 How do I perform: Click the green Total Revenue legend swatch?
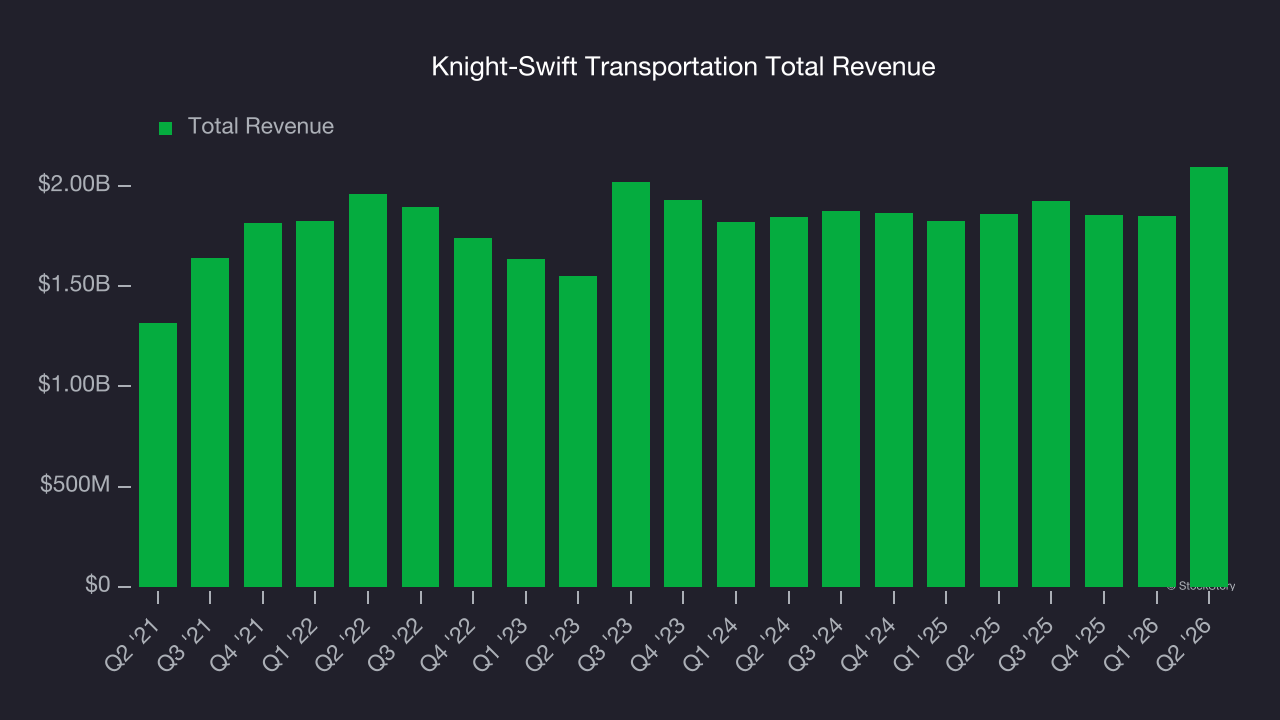pos(166,128)
